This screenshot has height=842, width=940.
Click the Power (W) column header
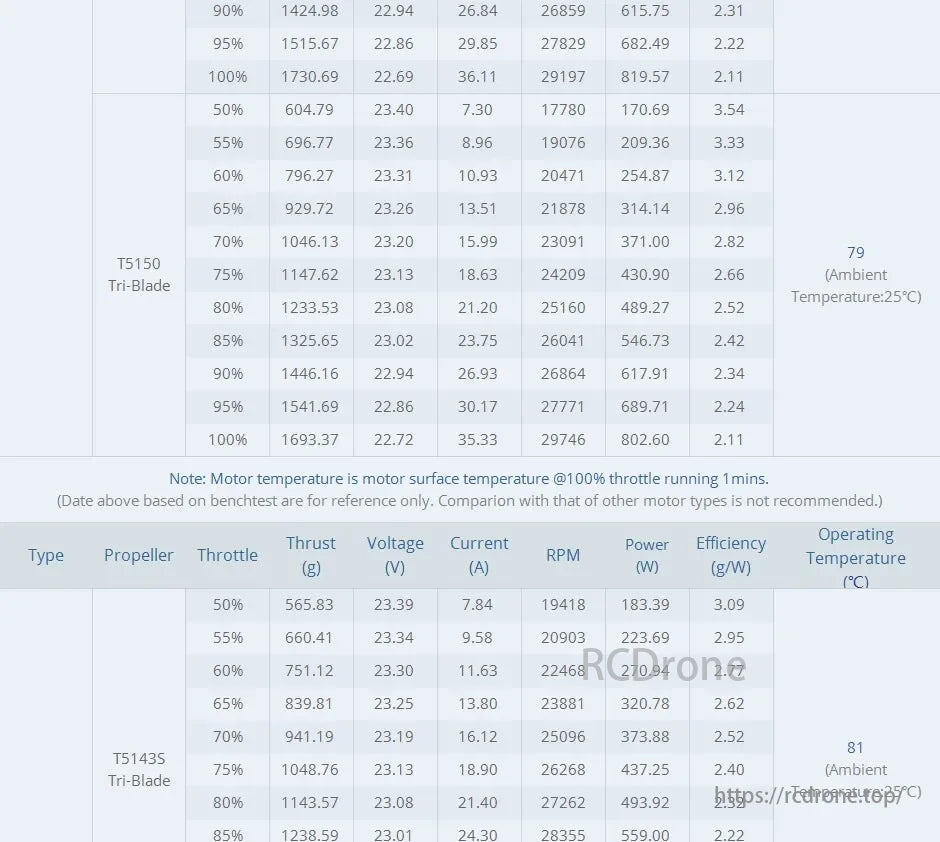(x=647, y=555)
